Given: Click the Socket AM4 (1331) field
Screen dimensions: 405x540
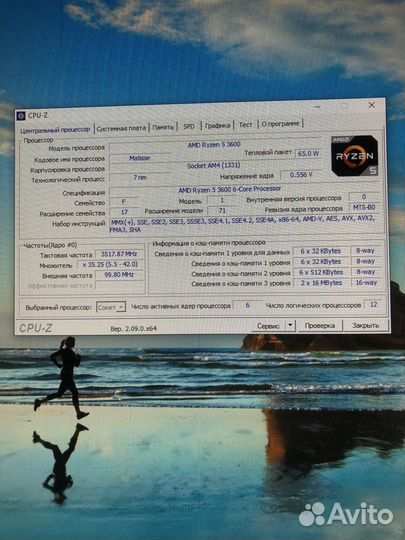Looking at the screenshot, I should pyautogui.click(x=214, y=166).
